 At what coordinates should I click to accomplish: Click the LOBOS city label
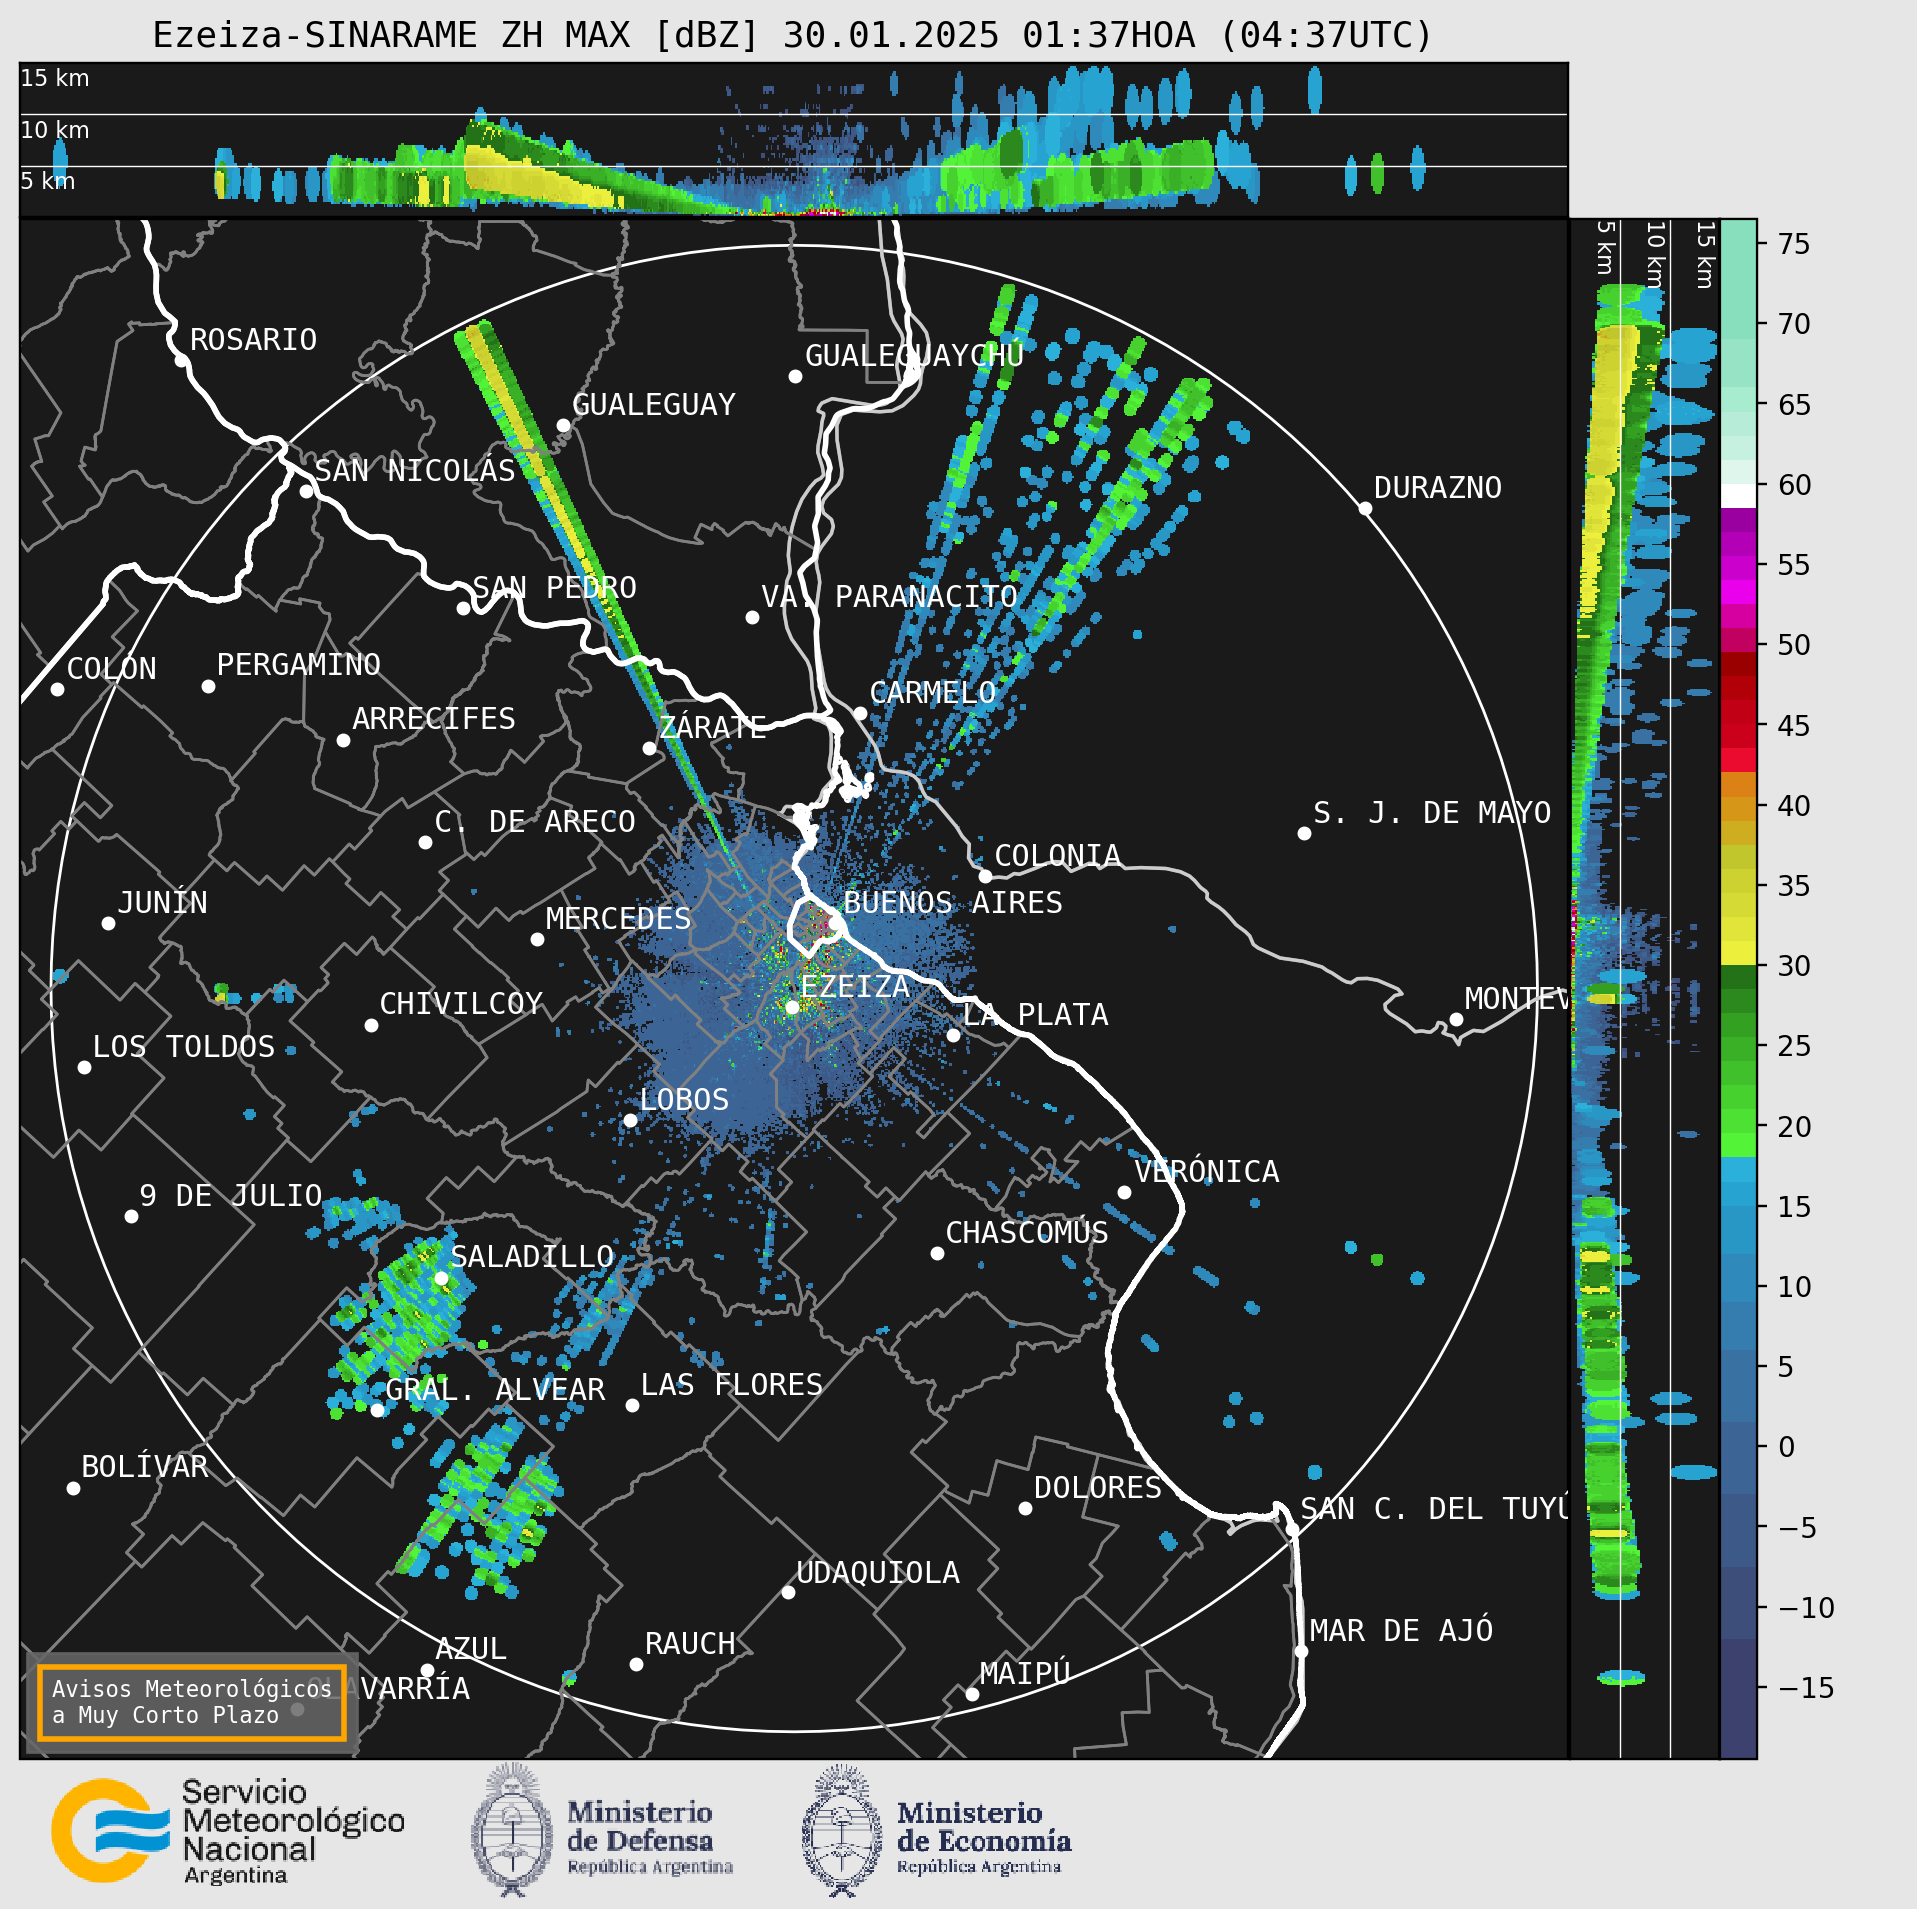coord(684,1100)
